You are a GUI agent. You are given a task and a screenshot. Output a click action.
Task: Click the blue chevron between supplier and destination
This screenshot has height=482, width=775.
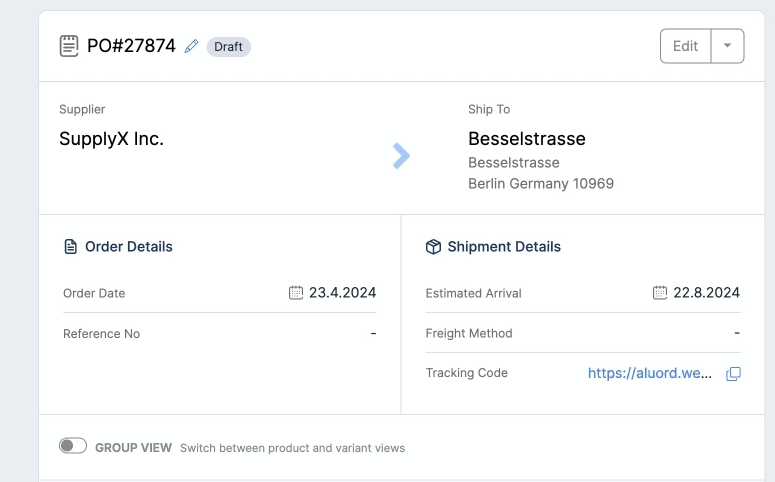coord(401,156)
